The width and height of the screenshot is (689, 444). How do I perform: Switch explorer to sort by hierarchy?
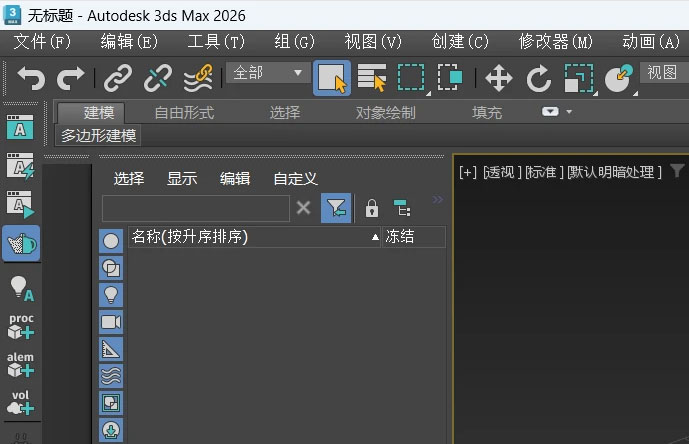click(x=402, y=208)
